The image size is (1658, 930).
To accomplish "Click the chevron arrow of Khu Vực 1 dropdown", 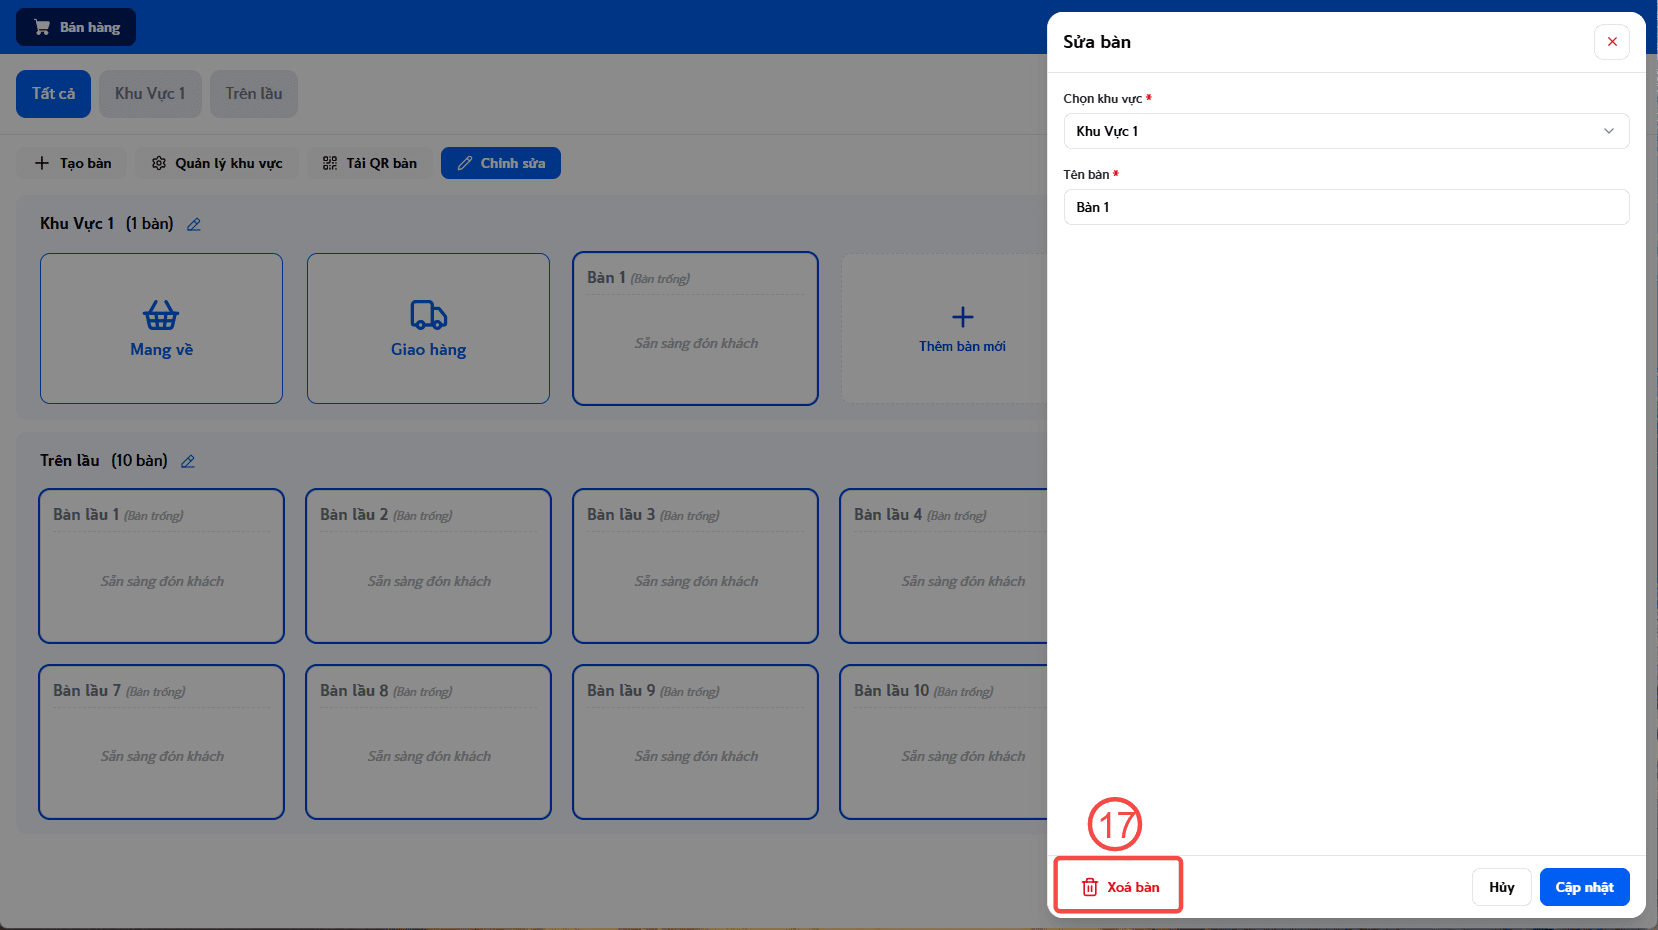I will (x=1609, y=131).
